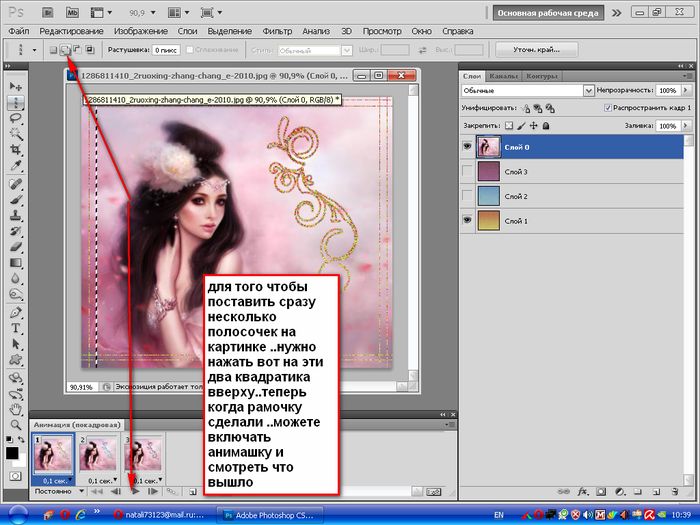Screen dimensions: 700x525
Task: Toggle Quick Mask mode
Action: click(x=15, y=476)
